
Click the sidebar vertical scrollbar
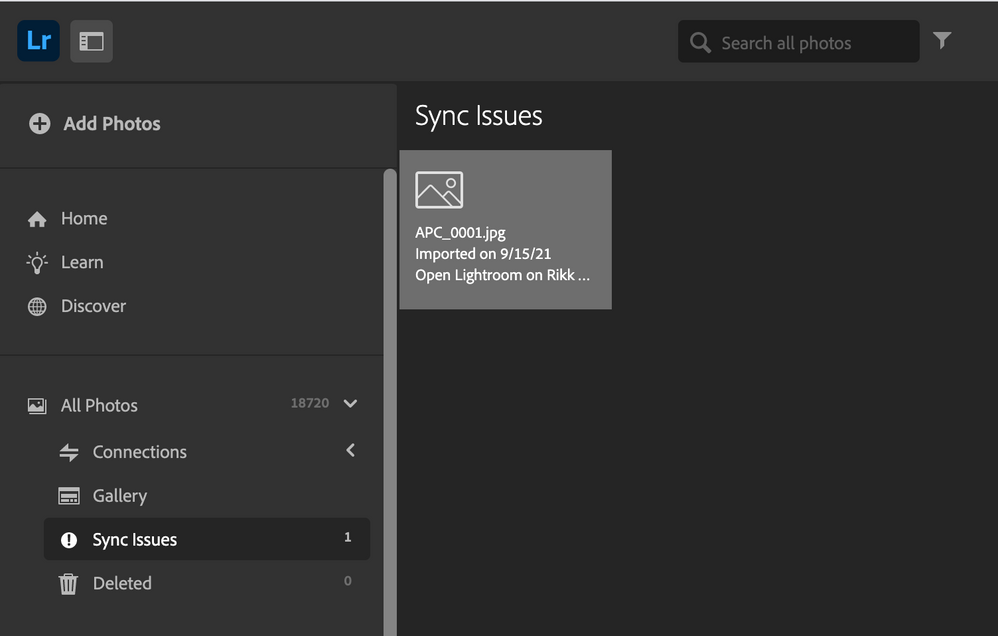coord(390,400)
